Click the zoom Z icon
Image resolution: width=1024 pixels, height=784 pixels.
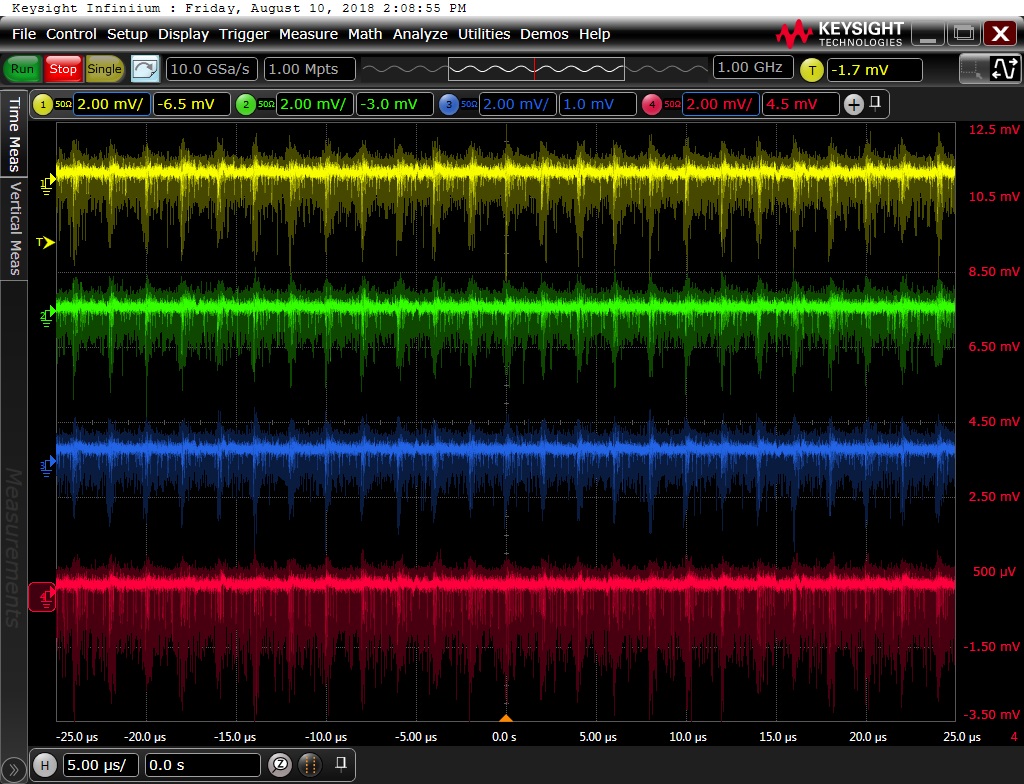coord(281,766)
